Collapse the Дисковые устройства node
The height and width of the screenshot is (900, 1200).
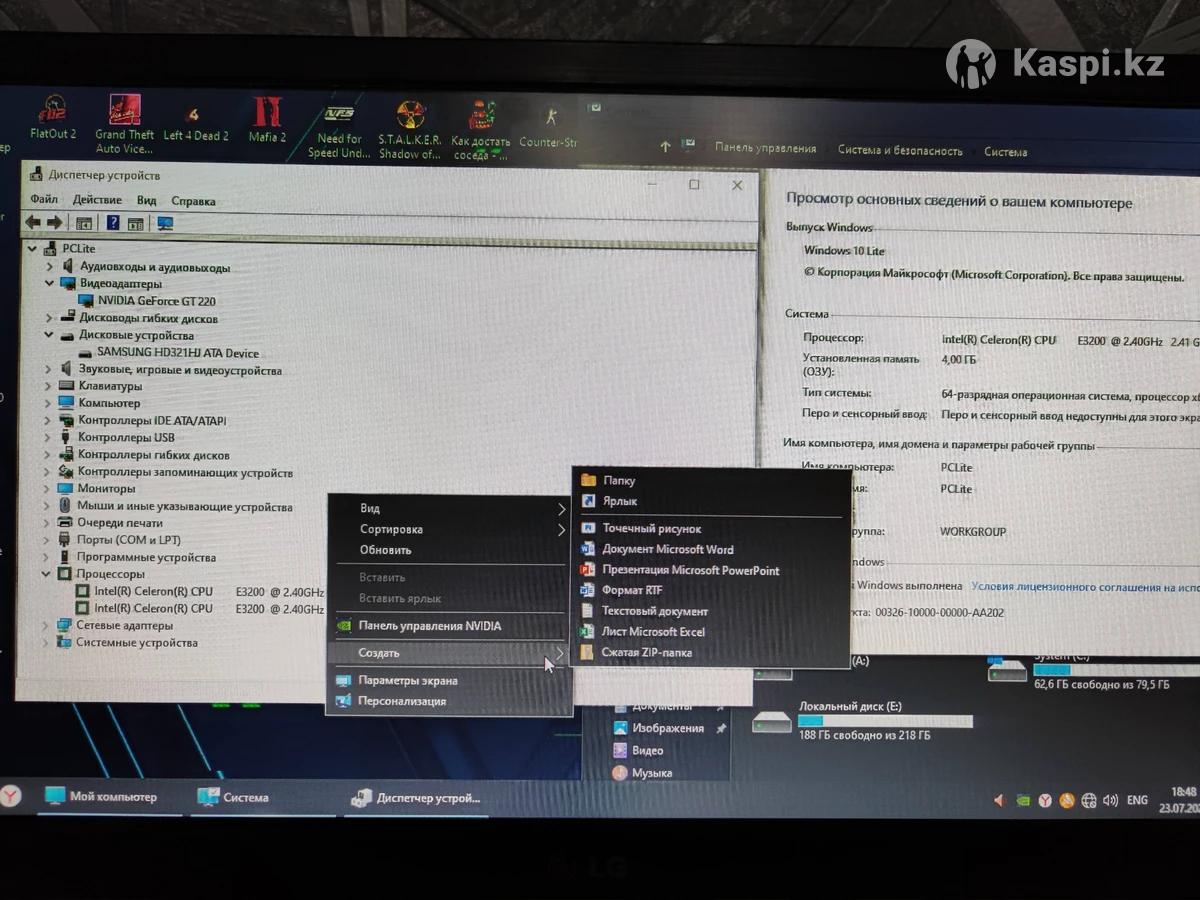tap(49, 335)
